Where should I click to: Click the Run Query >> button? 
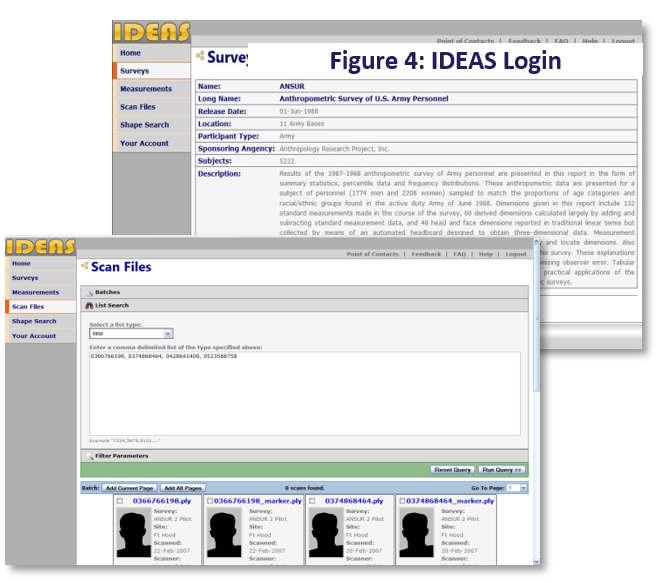click(x=502, y=470)
